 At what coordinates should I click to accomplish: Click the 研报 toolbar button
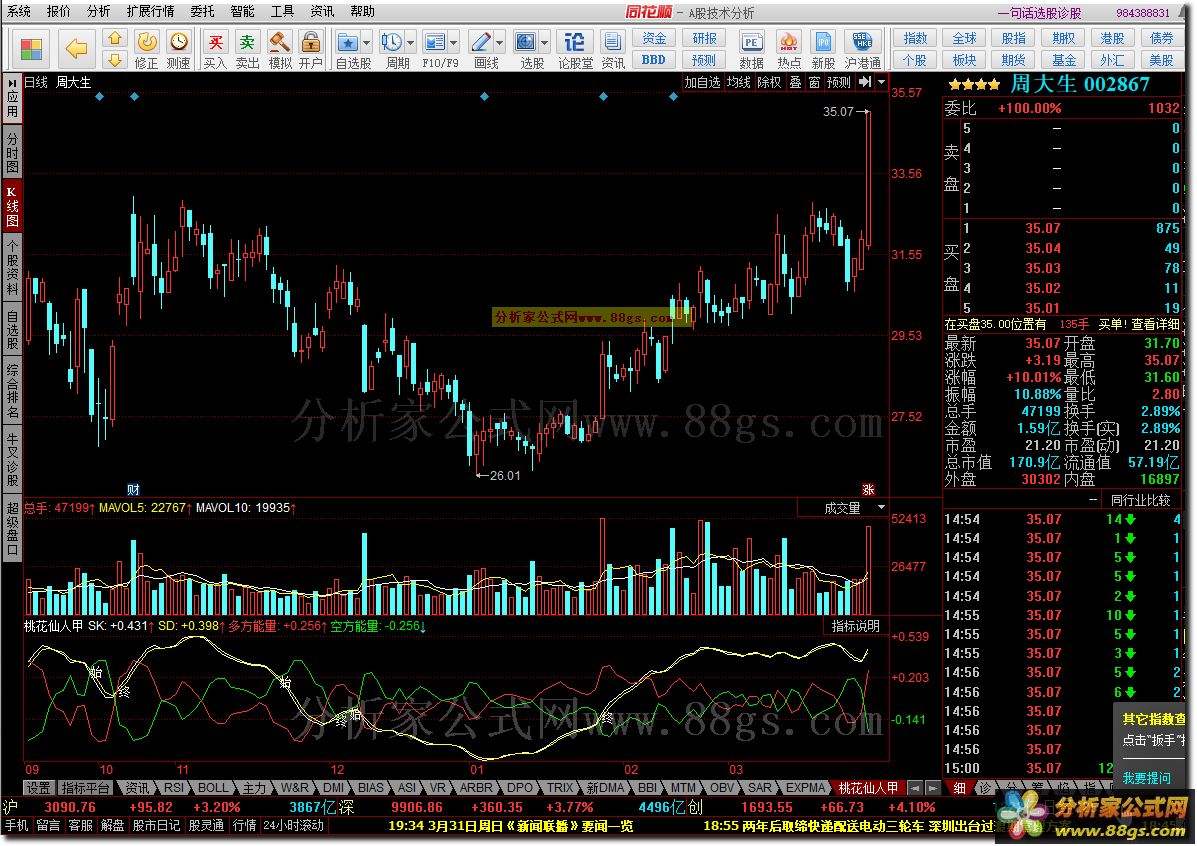705,38
